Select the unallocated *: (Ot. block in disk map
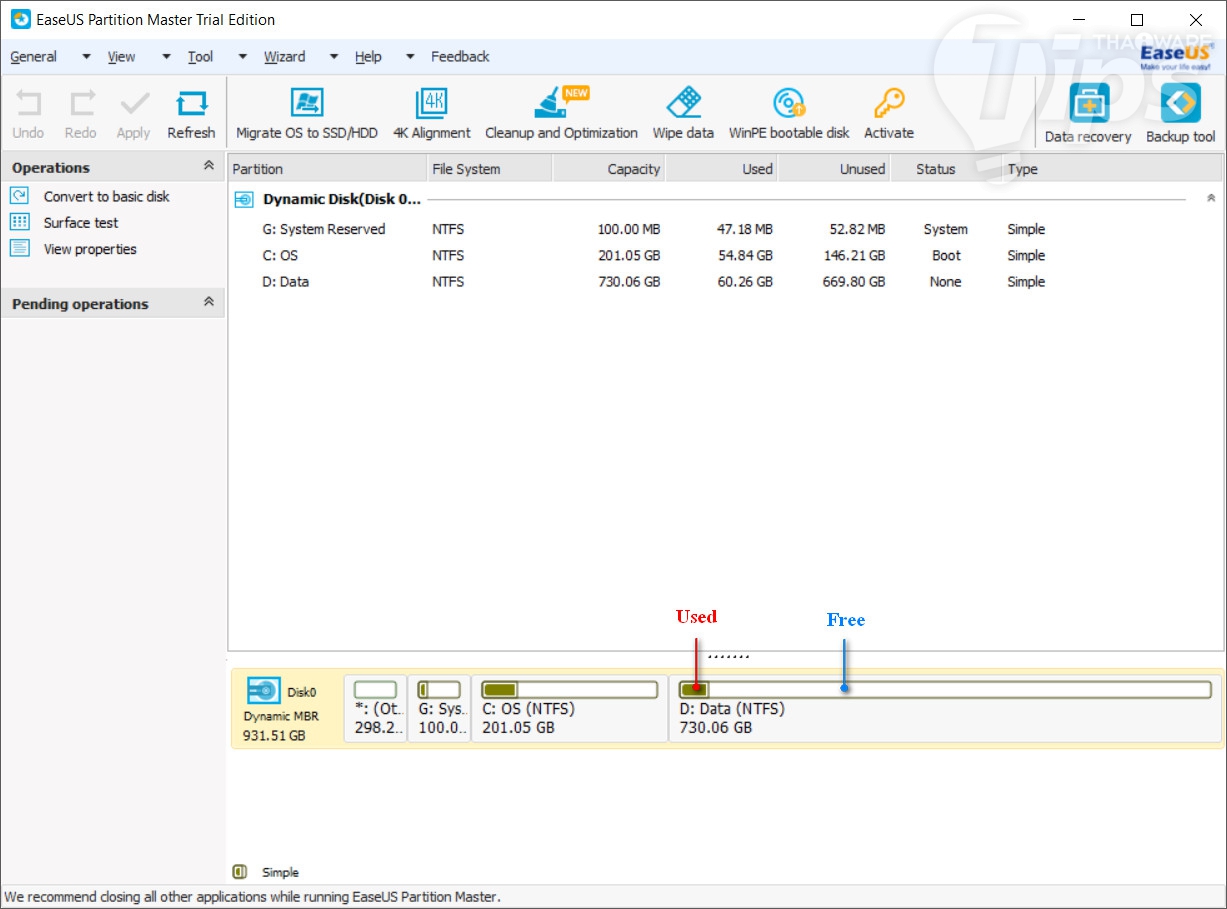Screen dimensions: 1227x909 (375, 708)
